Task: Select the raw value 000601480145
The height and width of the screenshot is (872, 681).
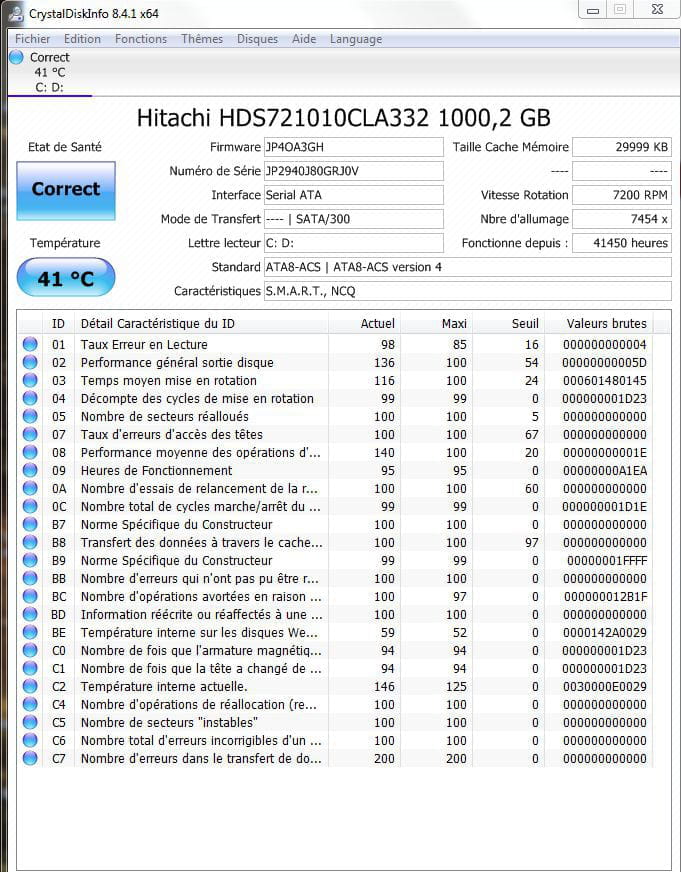Action: (604, 381)
